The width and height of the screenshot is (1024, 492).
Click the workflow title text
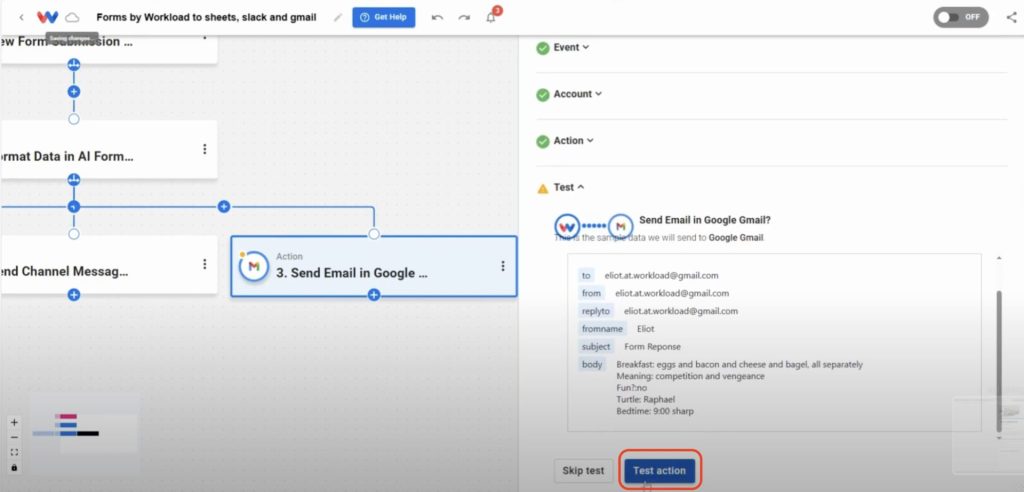pos(206,18)
